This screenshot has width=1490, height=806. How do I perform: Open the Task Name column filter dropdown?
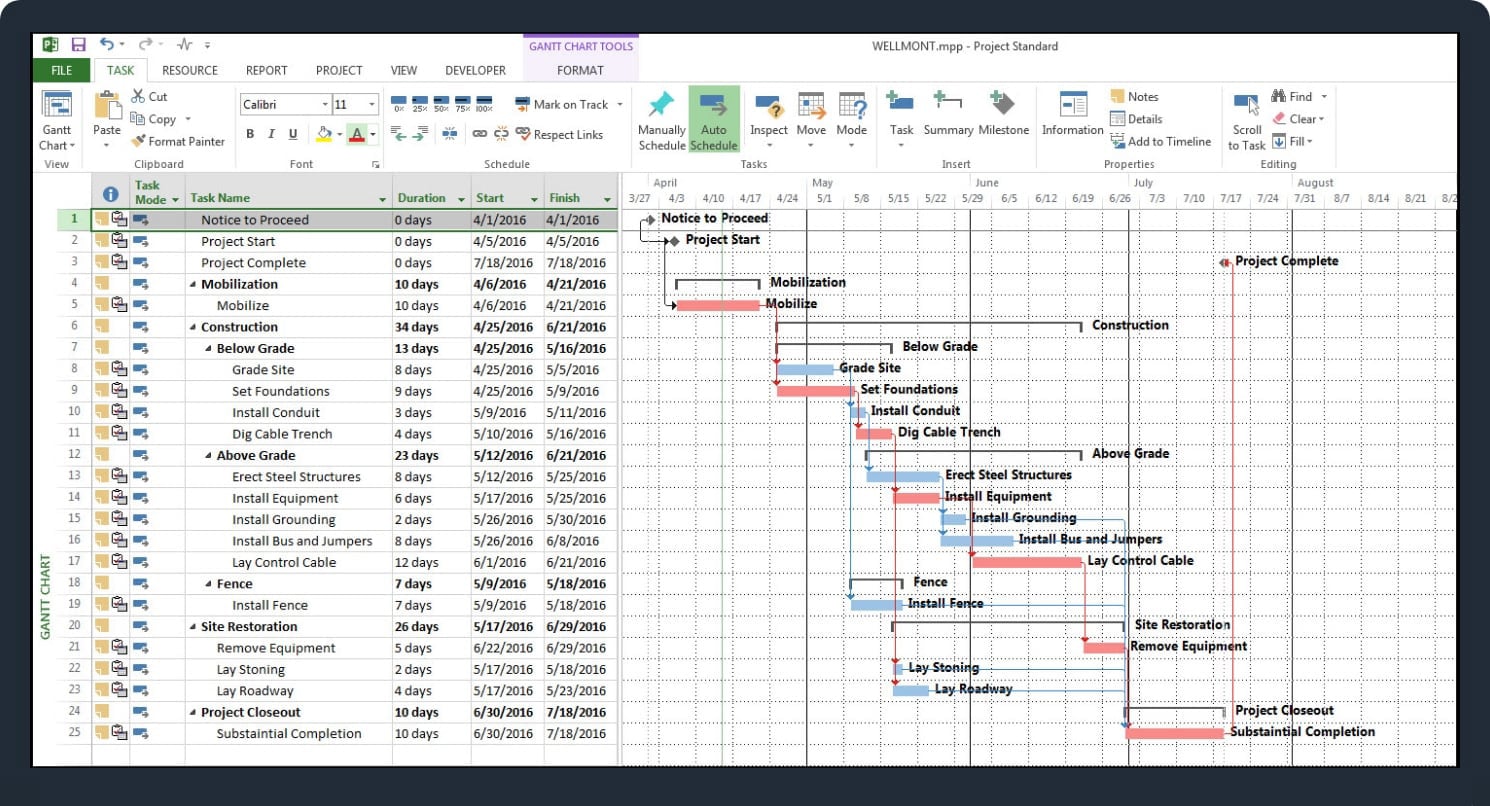pos(382,199)
